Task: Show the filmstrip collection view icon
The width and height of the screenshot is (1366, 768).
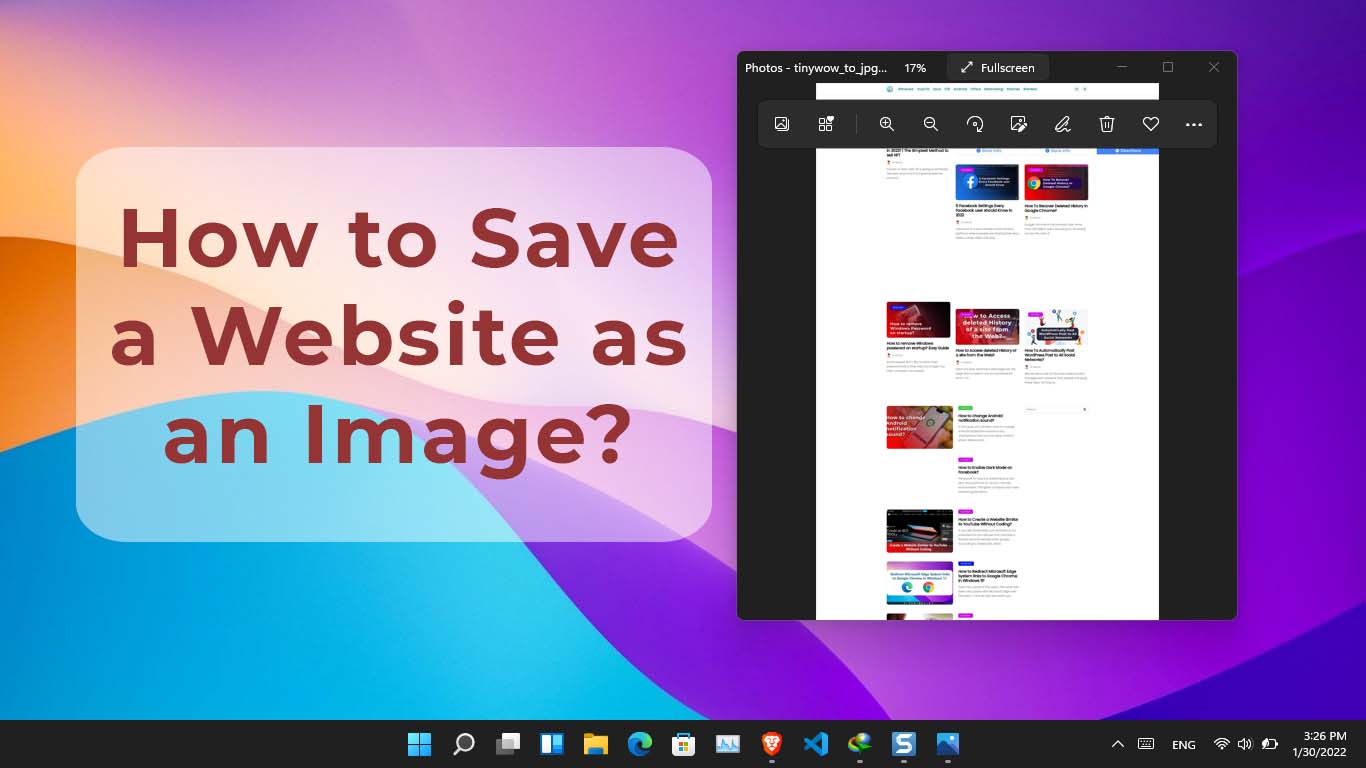Action: (x=826, y=124)
